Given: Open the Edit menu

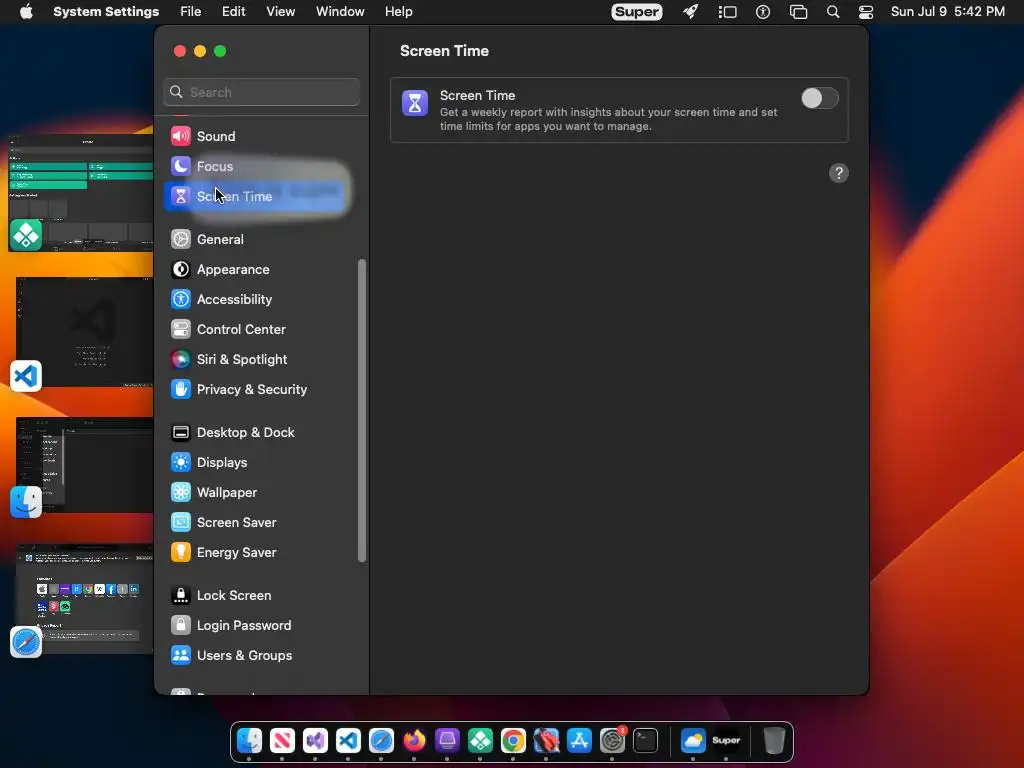Looking at the screenshot, I should 234,12.
